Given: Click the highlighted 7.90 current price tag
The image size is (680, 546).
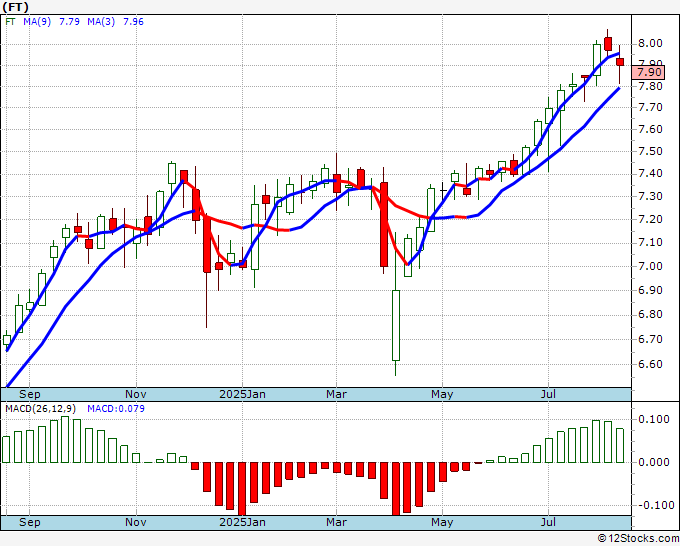Looking at the screenshot, I should pyautogui.click(x=648, y=72).
